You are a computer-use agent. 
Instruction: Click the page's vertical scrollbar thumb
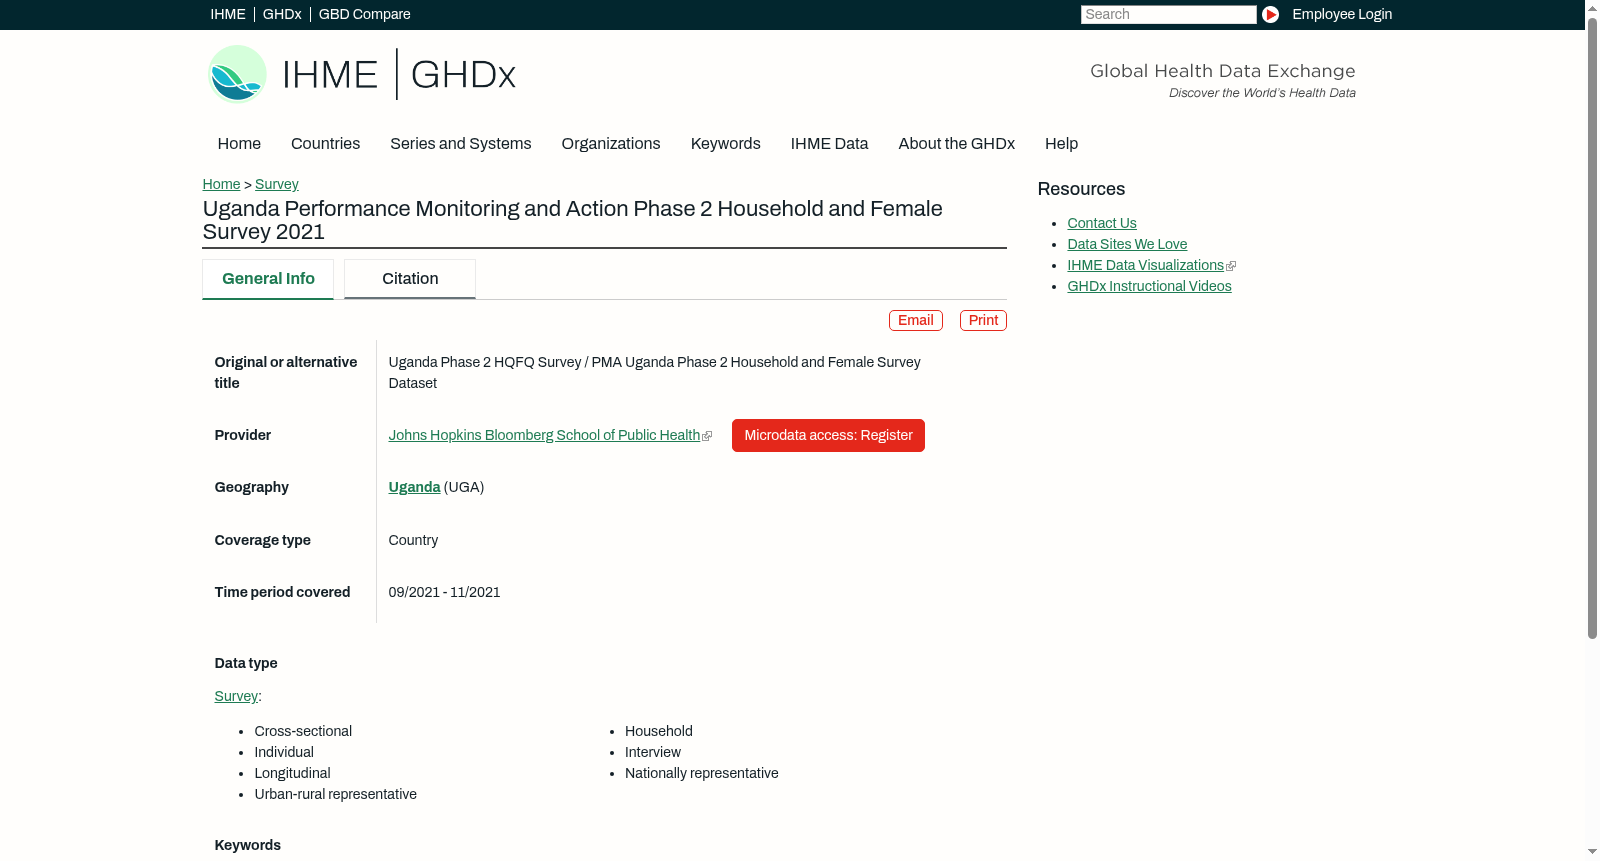point(1592,330)
